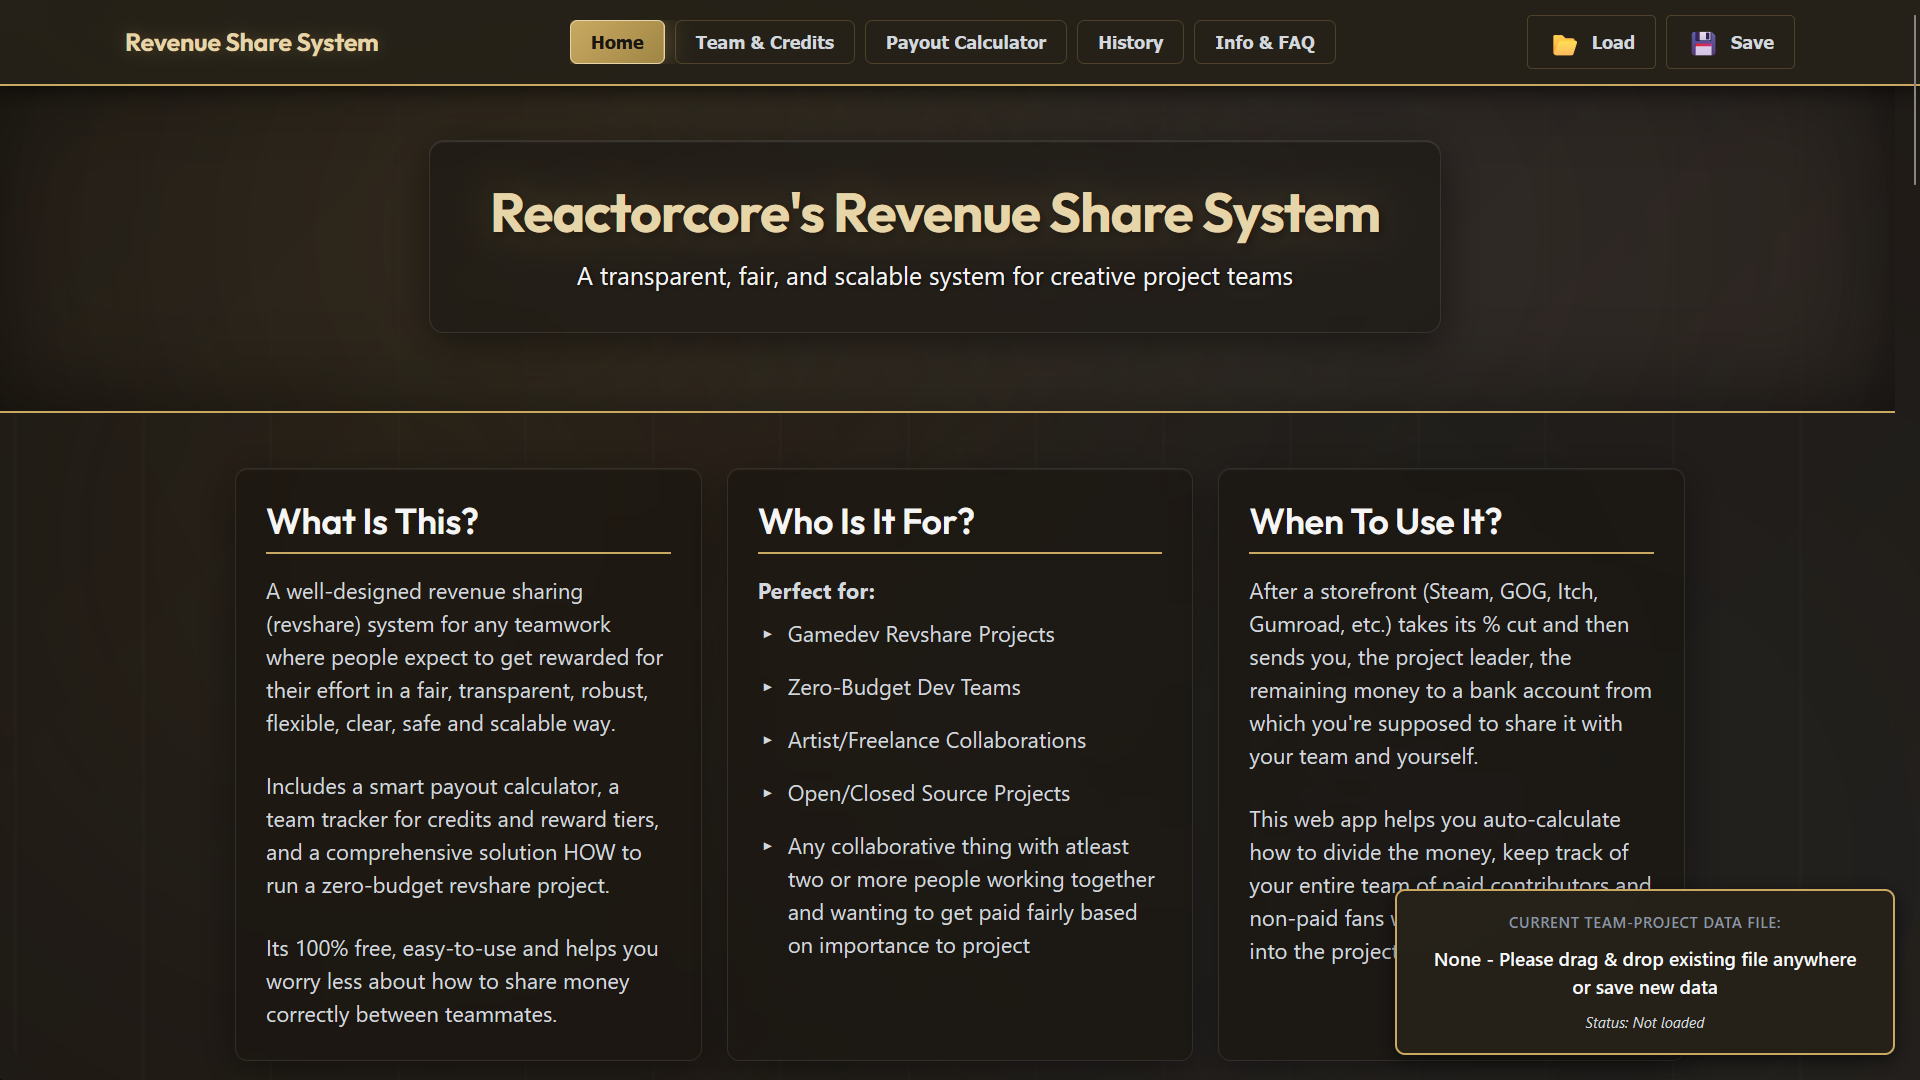Click the arrow icon beside the collaborative teamwork bullet
This screenshot has width=1920, height=1080.
[x=768, y=847]
